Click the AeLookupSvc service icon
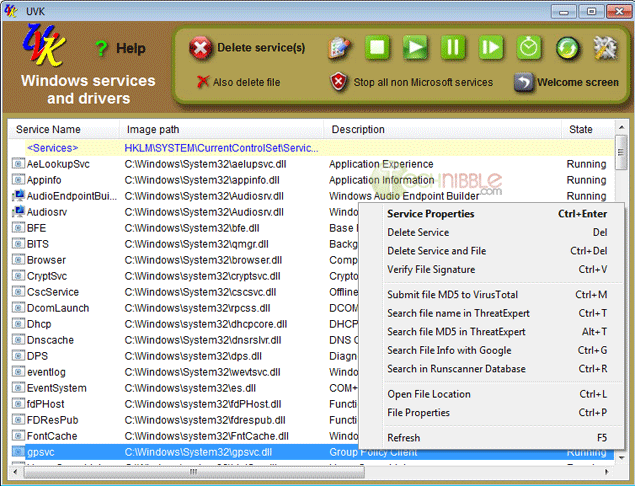This screenshot has height=486, width=635. click(18, 164)
